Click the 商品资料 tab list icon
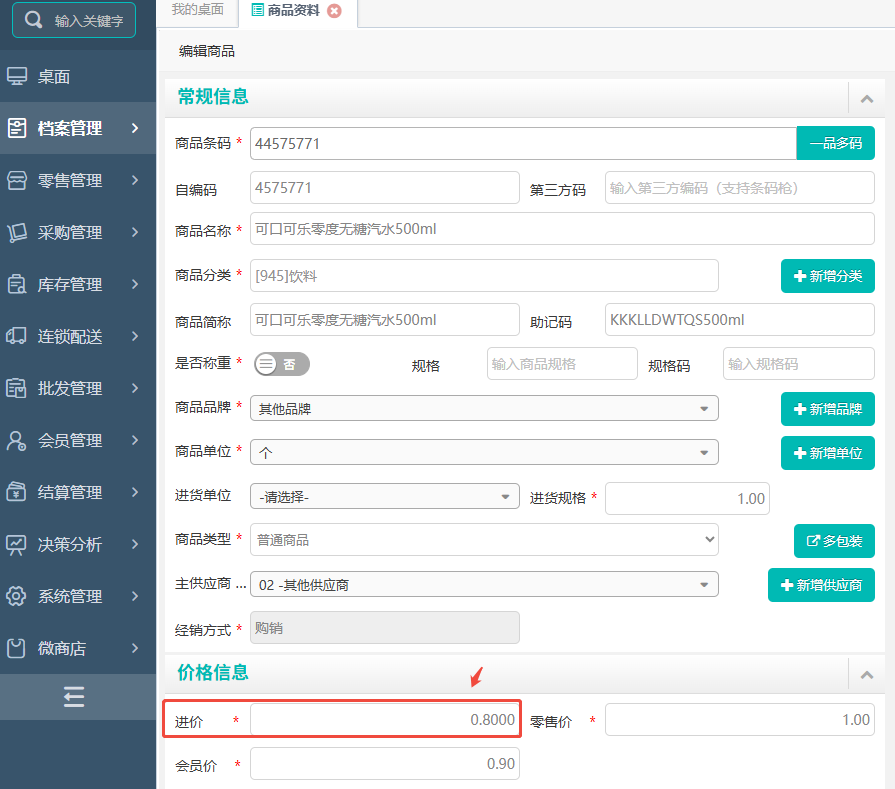This screenshot has height=789, width=895. point(257,10)
